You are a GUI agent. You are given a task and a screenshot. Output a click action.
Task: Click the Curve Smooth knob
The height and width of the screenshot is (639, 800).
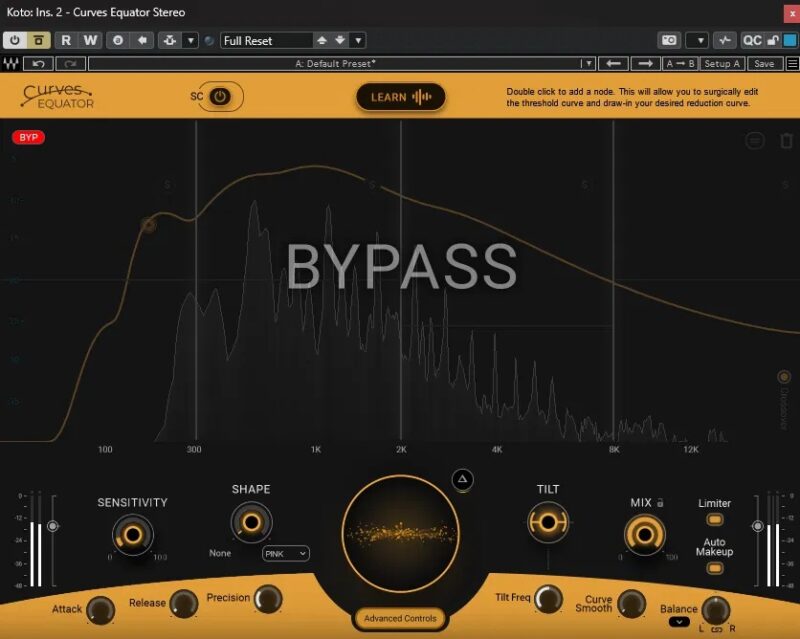point(632,603)
